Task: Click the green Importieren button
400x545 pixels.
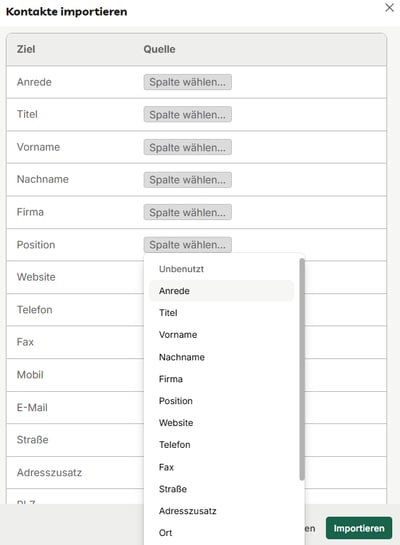Action: (x=359, y=528)
